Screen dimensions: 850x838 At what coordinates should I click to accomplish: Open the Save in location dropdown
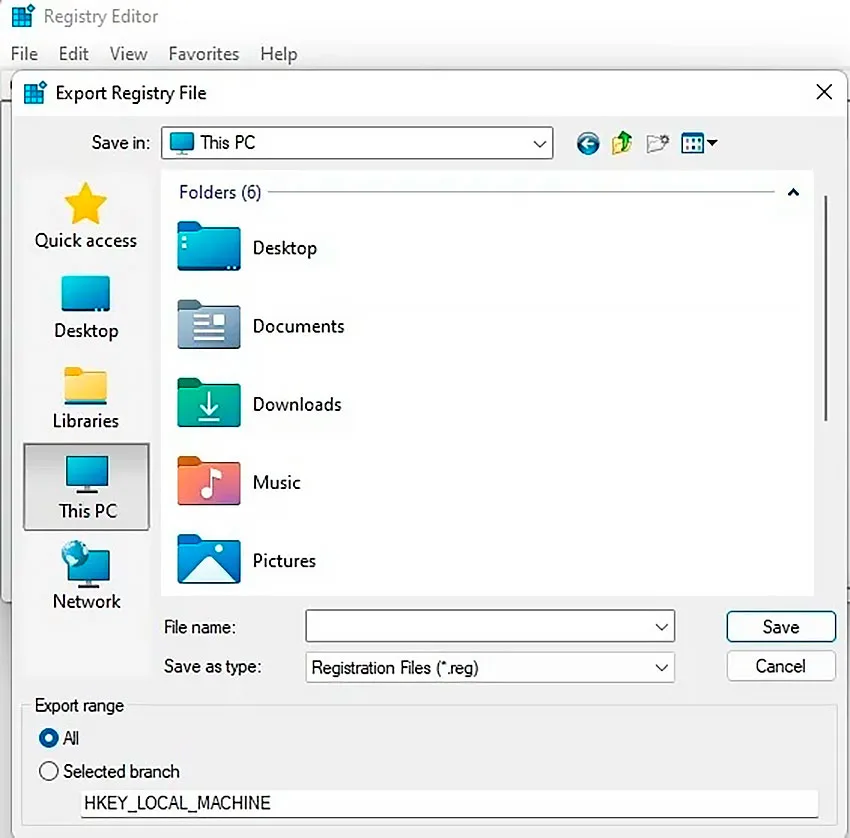357,143
